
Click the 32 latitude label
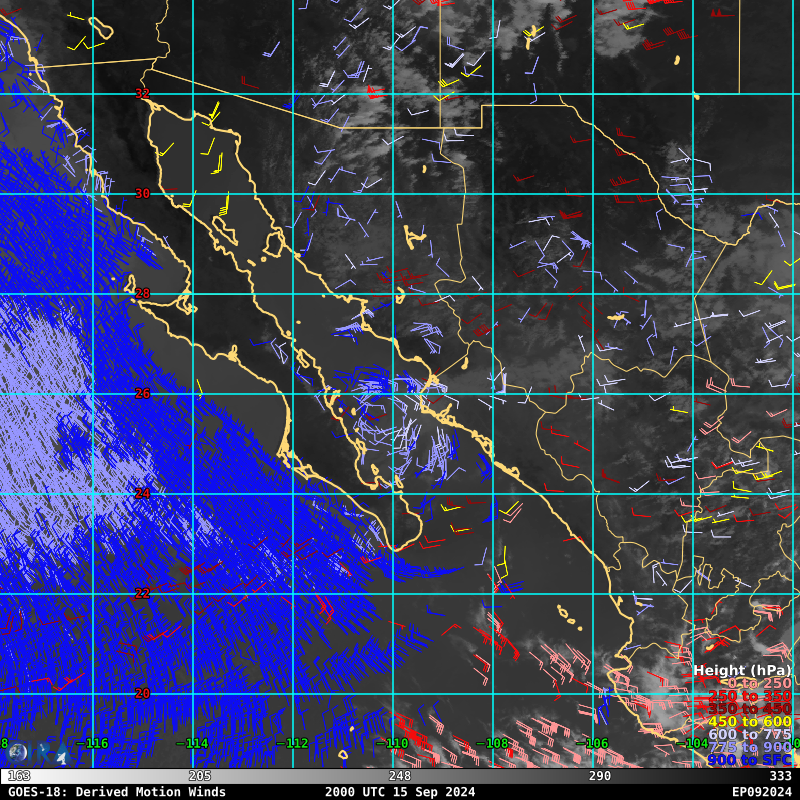(142, 93)
